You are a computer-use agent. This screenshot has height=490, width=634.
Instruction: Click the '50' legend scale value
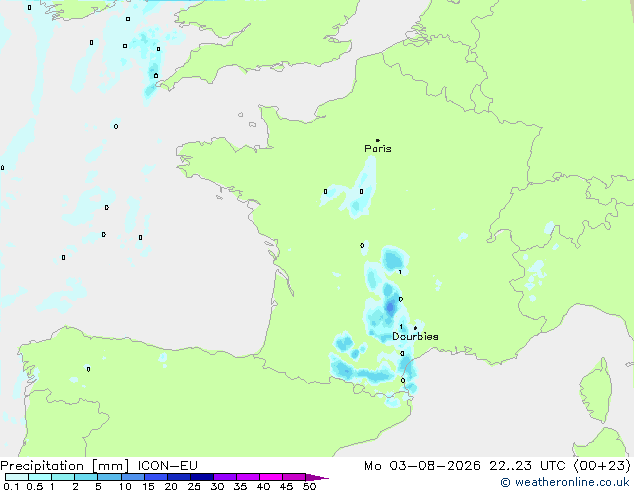coord(309,486)
